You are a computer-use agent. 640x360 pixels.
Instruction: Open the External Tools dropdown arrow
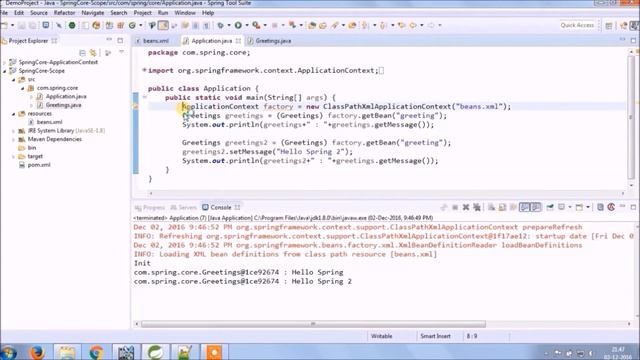265,25
